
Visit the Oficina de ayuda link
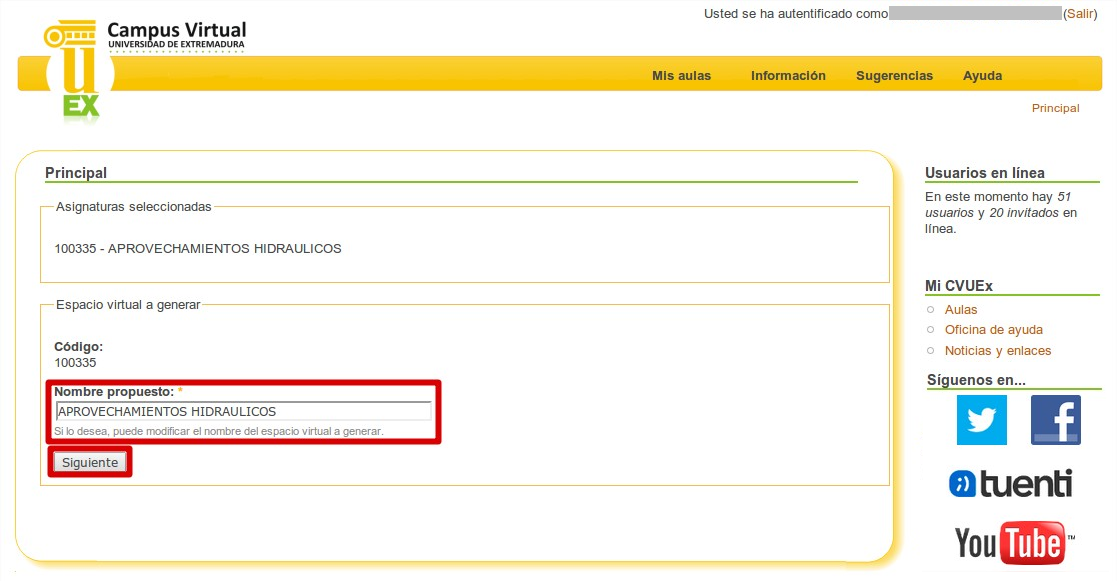993,330
